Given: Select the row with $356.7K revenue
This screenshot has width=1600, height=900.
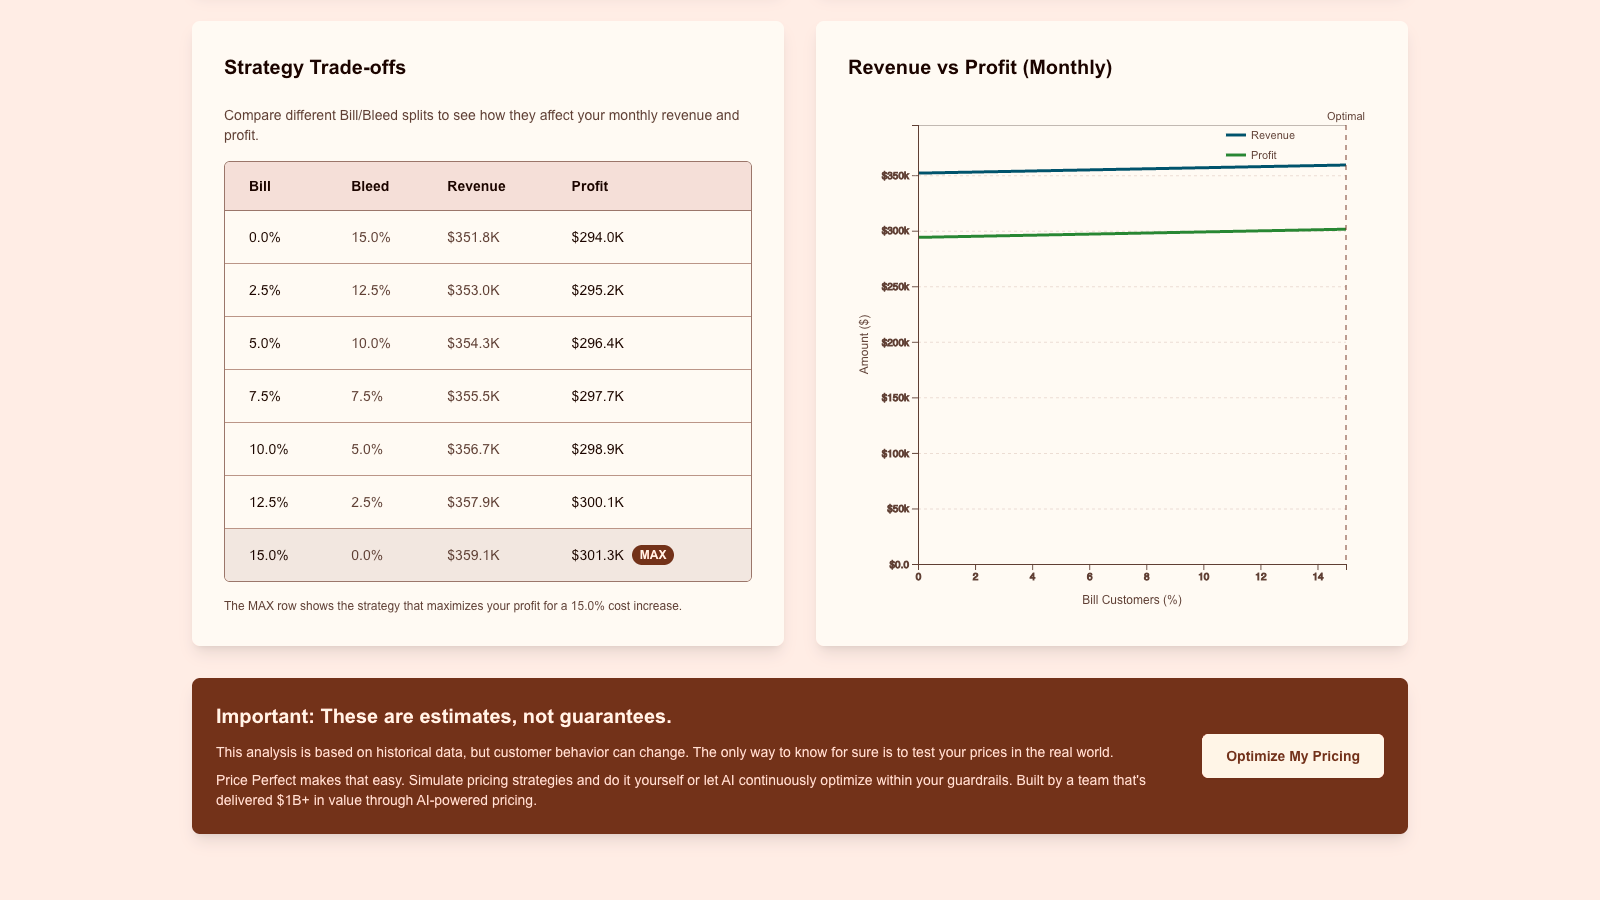Looking at the screenshot, I should 487,449.
